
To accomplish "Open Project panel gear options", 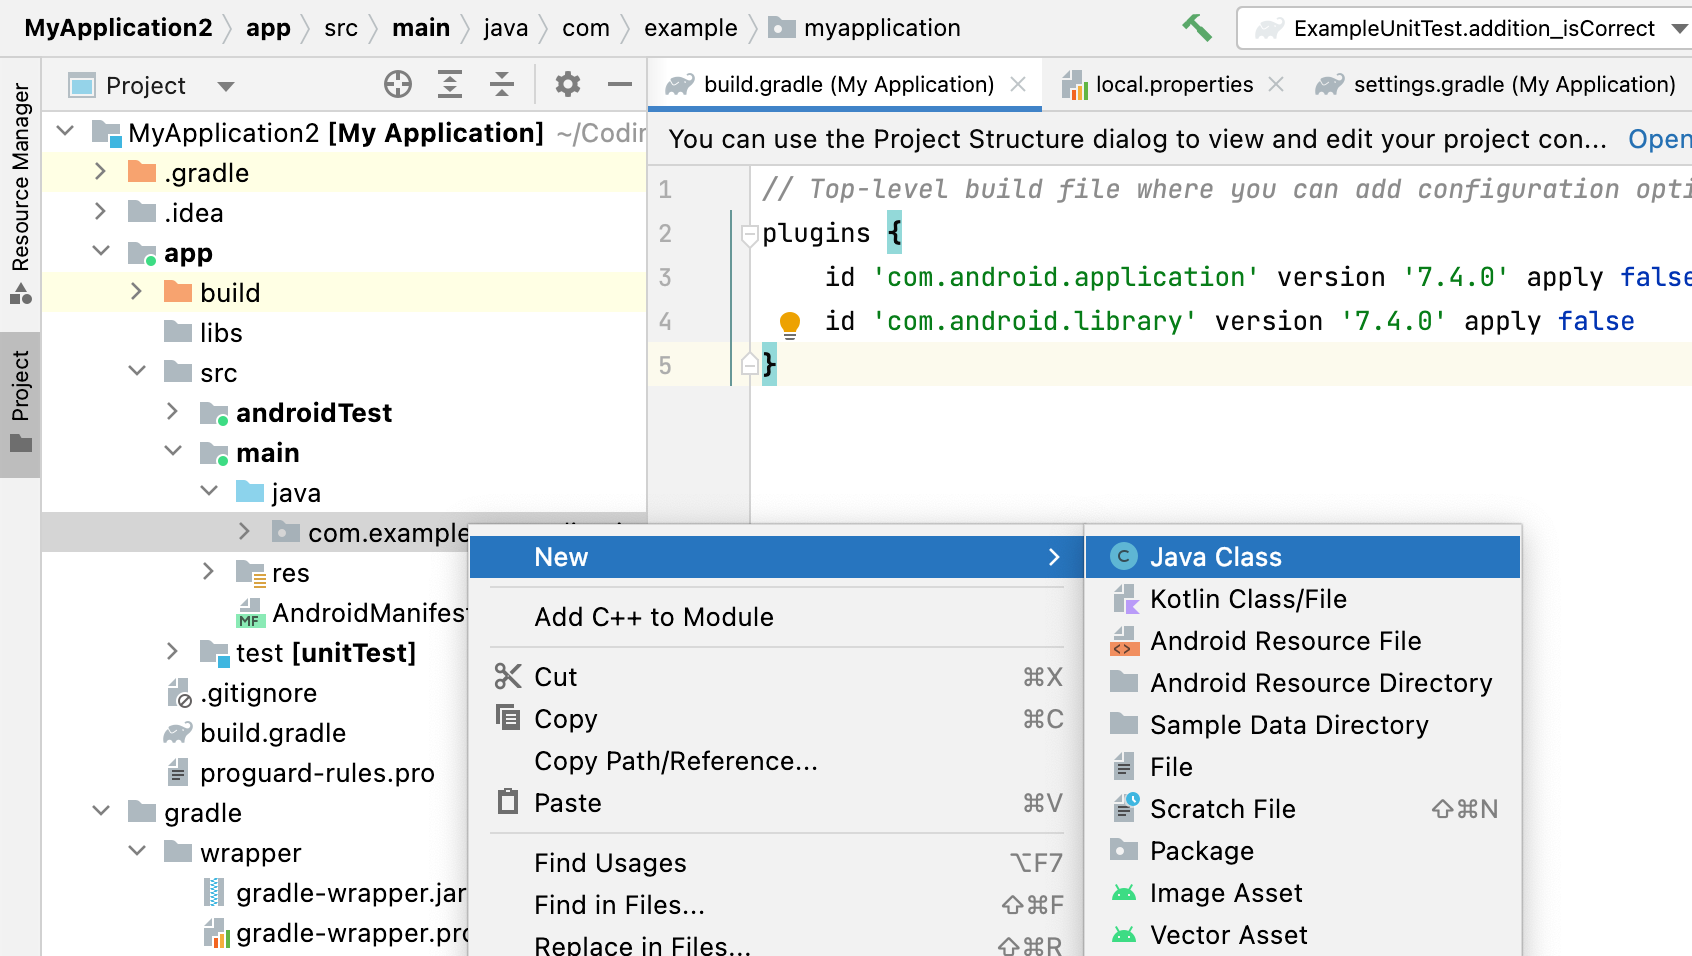I will pyautogui.click(x=568, y=85).
